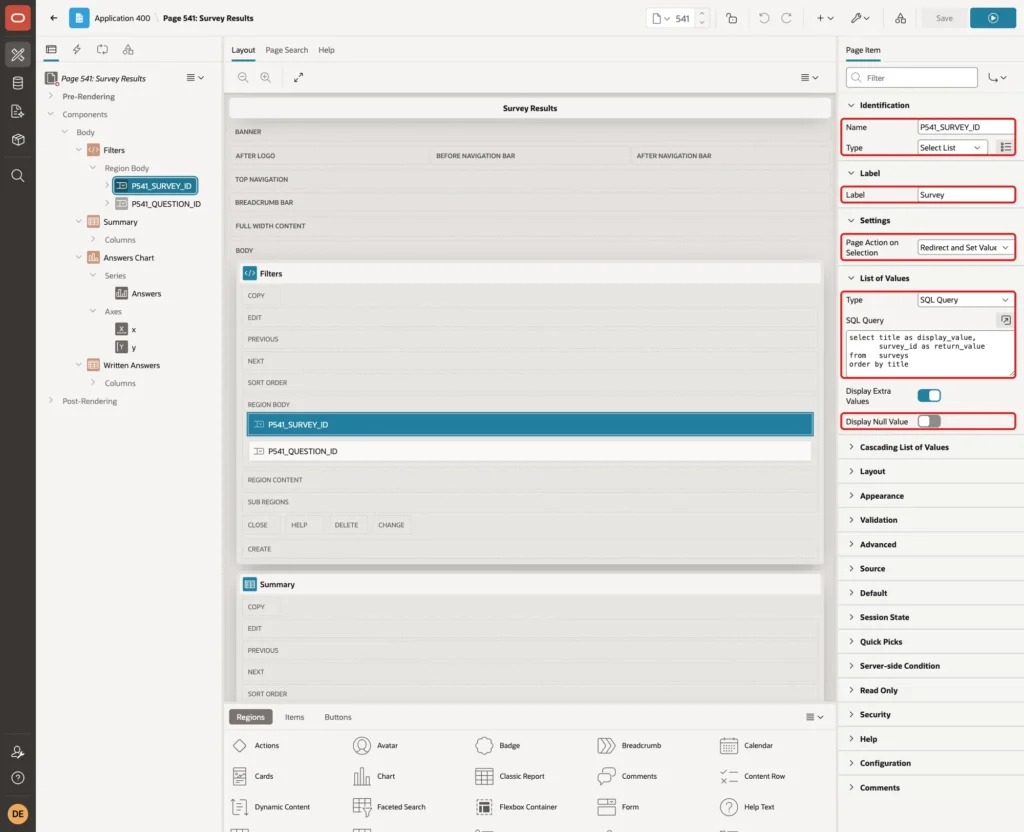The width and height of the screenshot is (1024, 832).
Task: Enable the Display Null Value switch
Action: coord(929,421)
